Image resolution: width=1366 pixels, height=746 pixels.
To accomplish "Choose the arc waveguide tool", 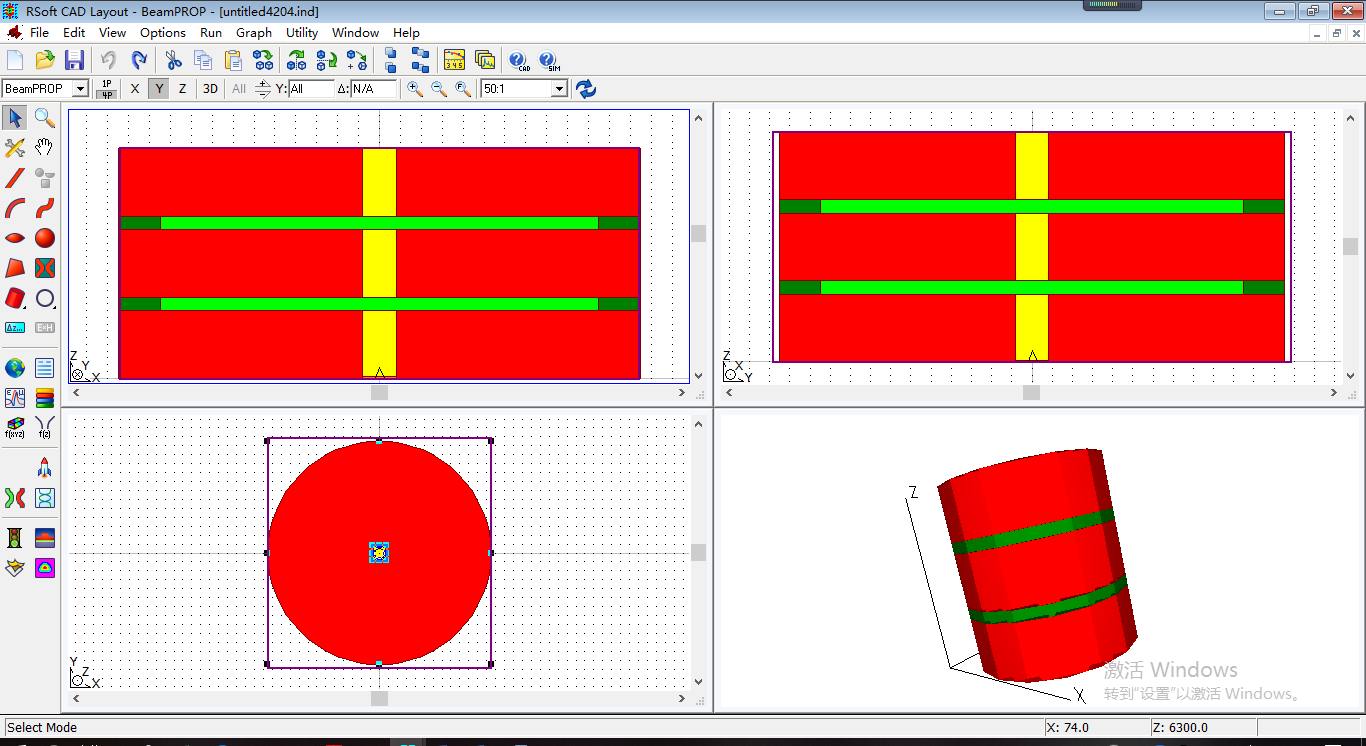I will coord(15,208).
